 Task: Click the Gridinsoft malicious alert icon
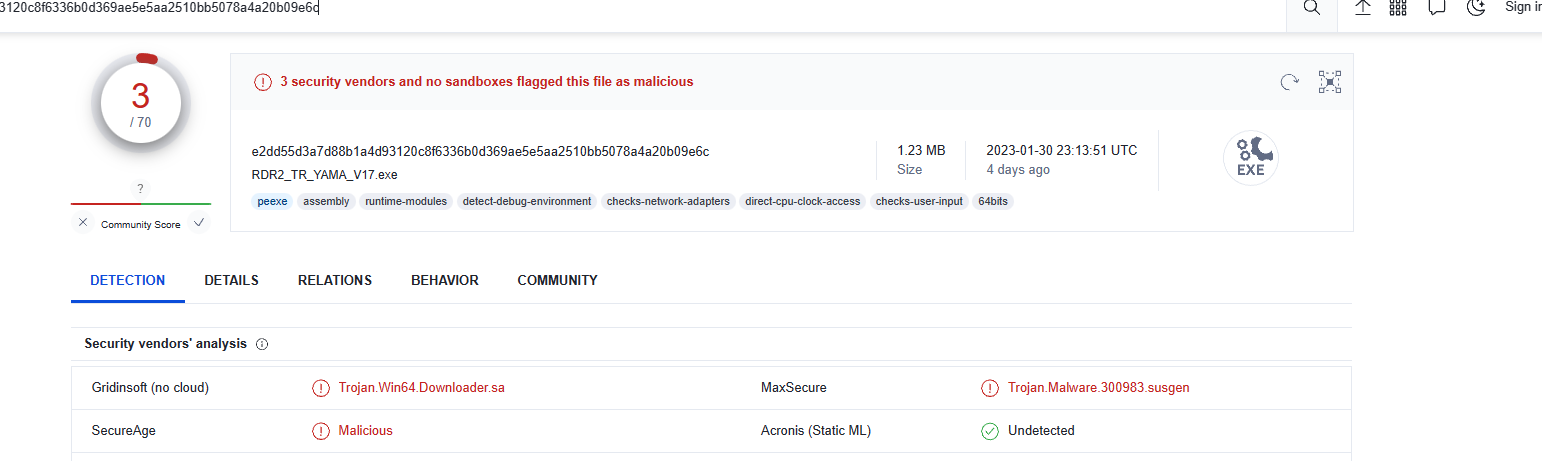[321, 388]
